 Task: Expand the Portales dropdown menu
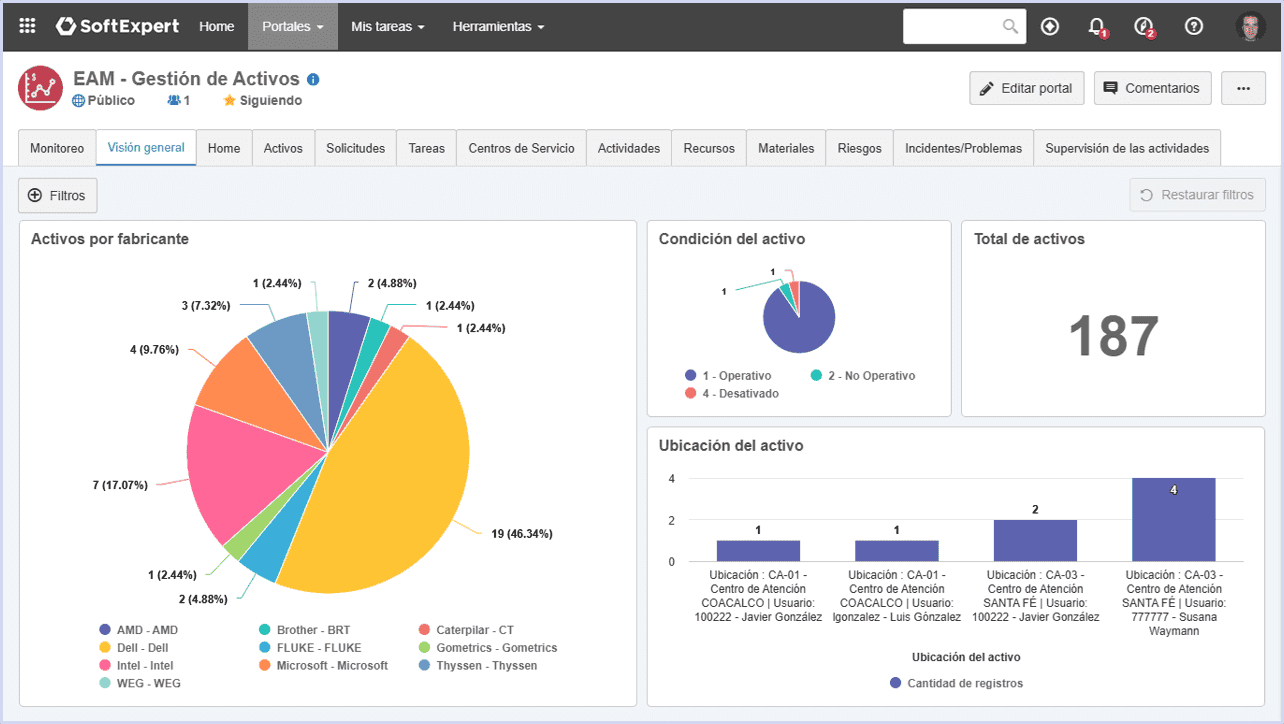pos(293,27)
